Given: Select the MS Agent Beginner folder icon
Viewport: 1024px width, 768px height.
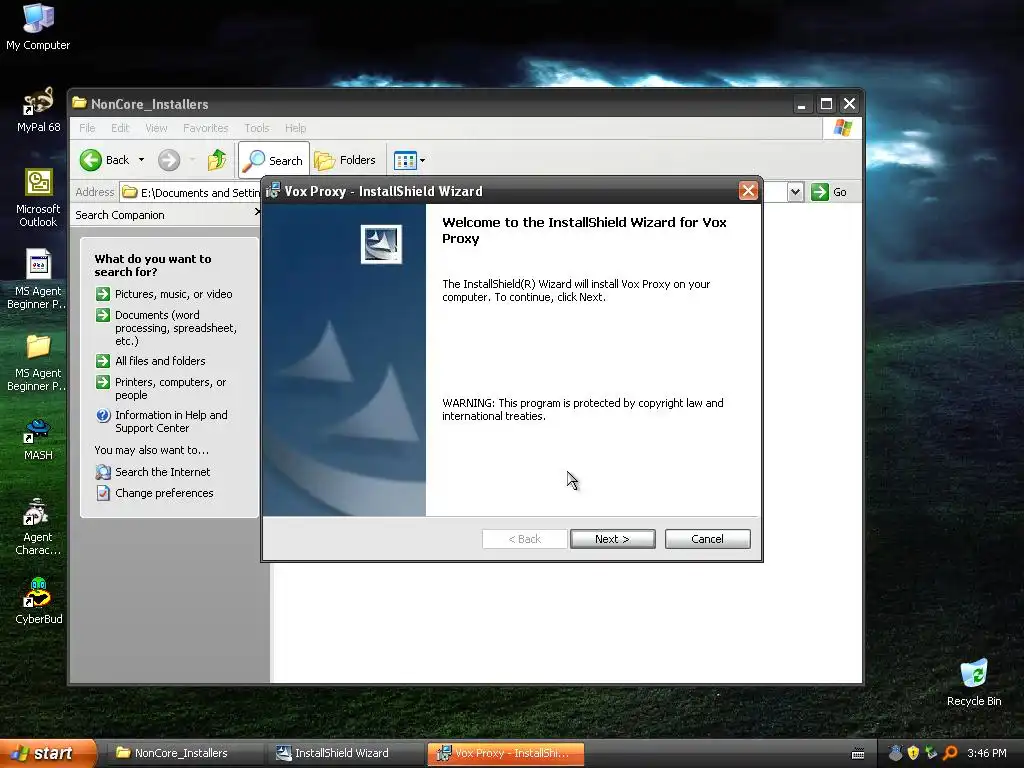Looking at the screenshot, I should 38,362.
